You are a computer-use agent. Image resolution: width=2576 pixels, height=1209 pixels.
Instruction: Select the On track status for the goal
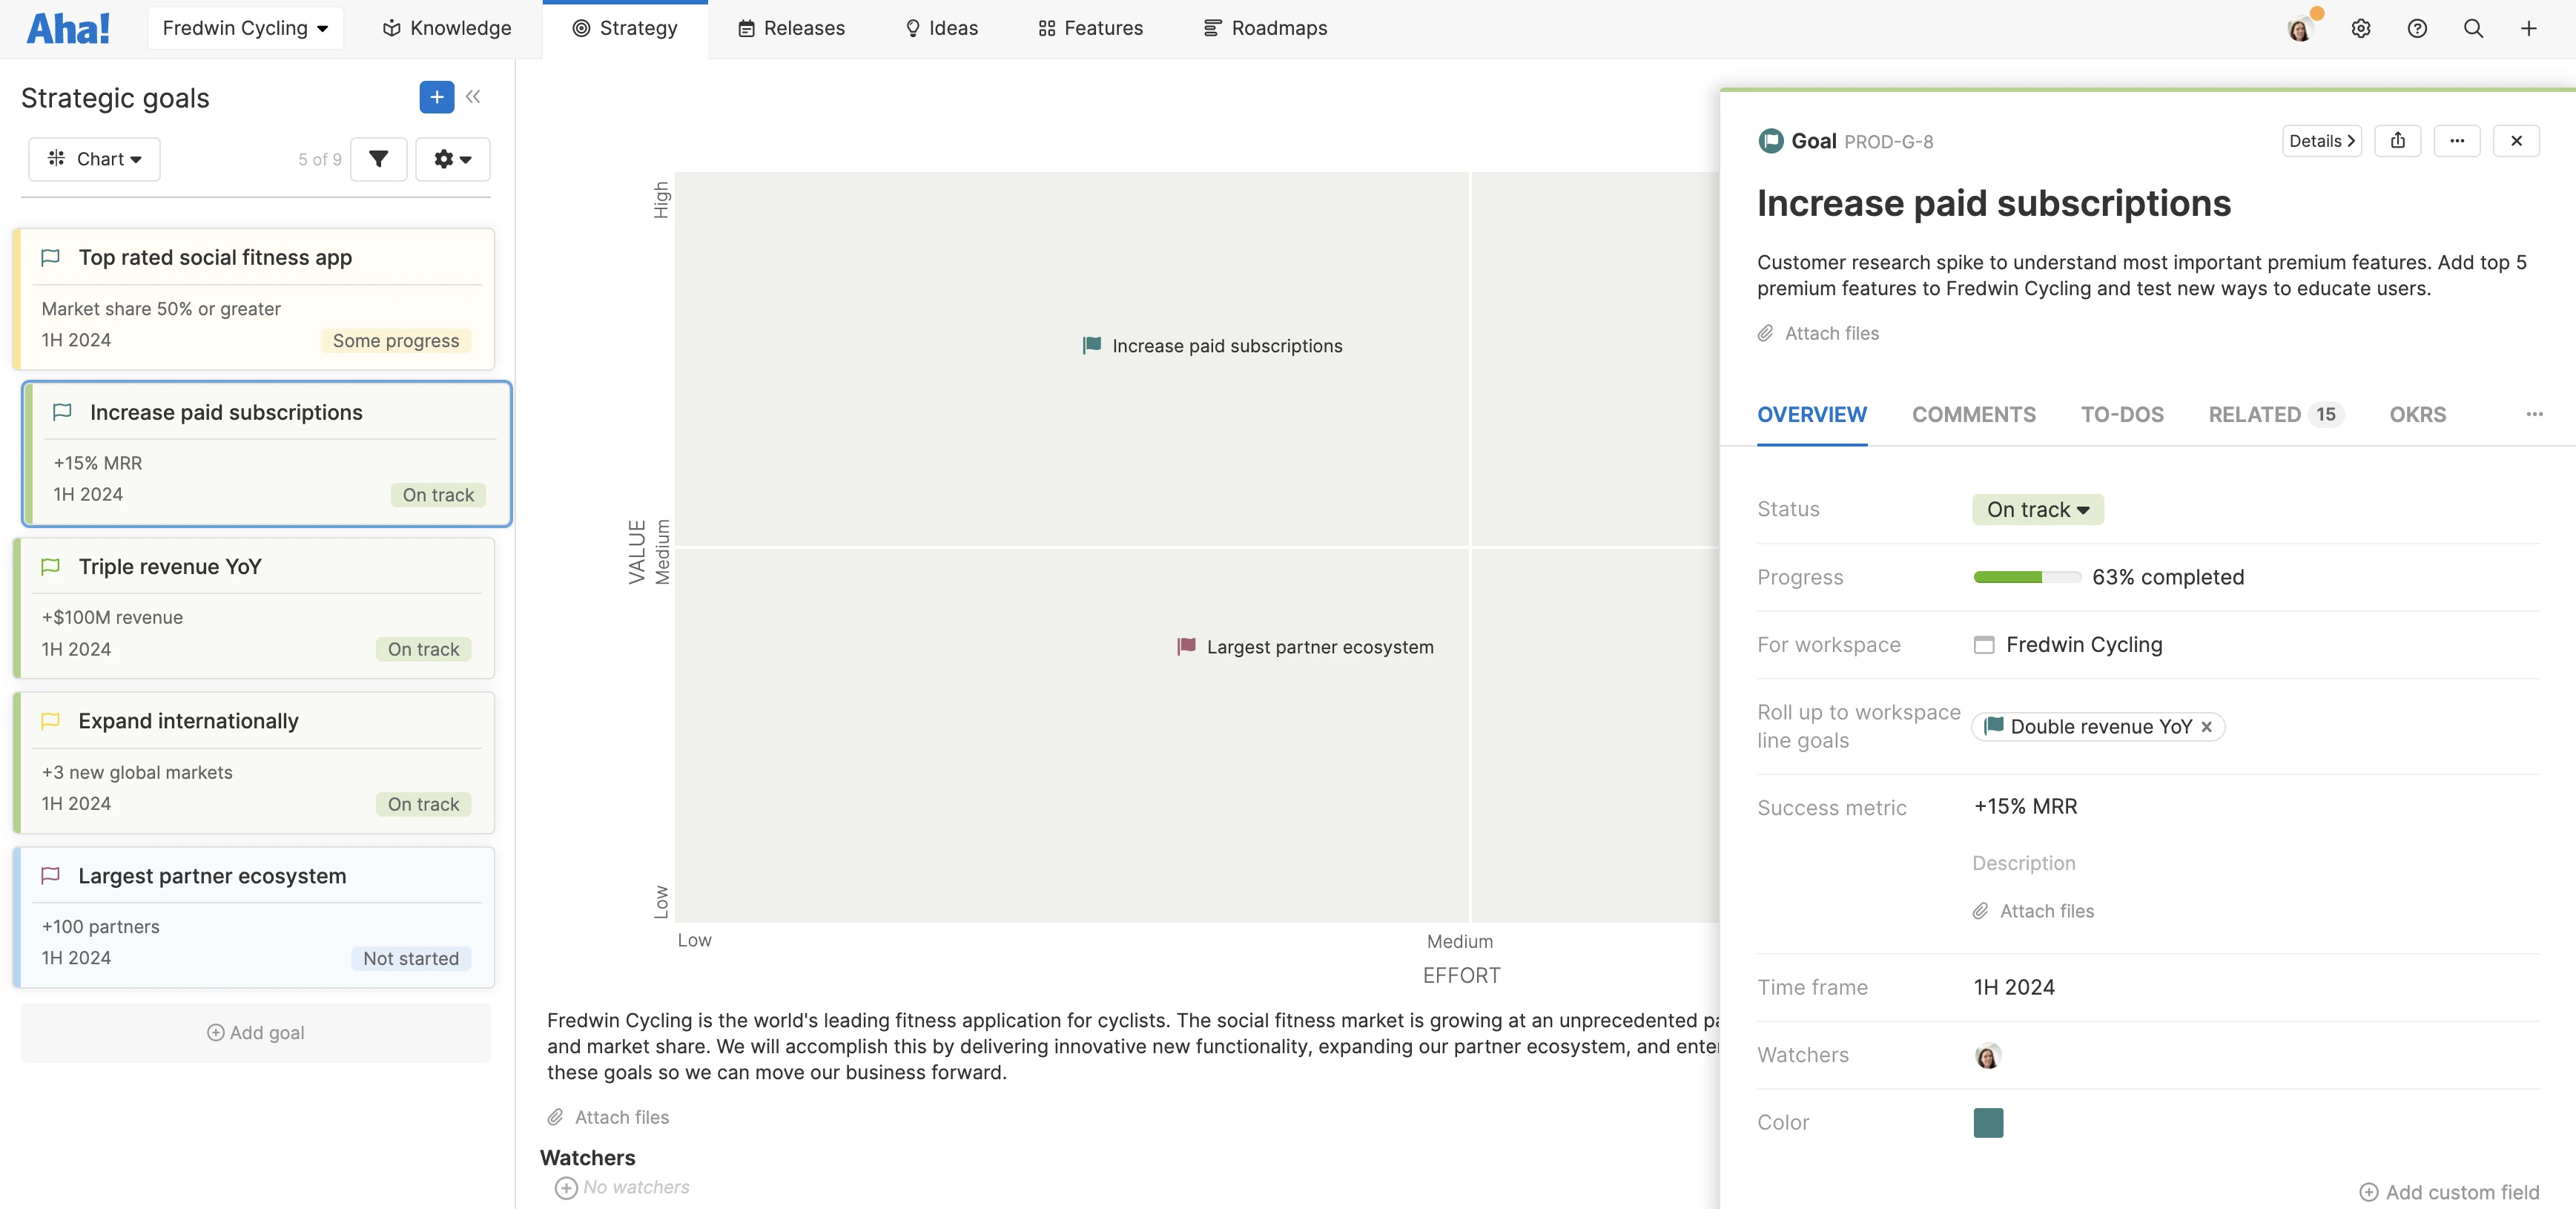[2037, 509]
